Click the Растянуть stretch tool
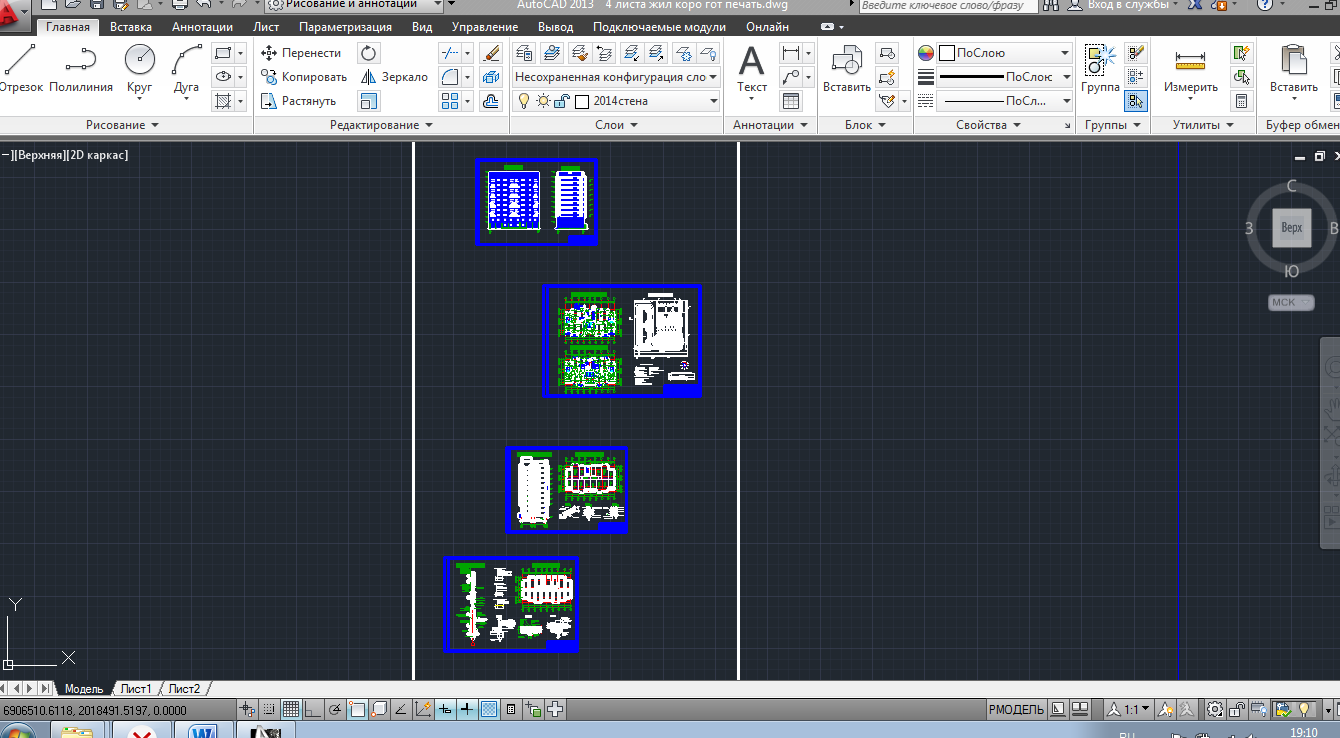The height and width of the screenshot is (738, 1340). pyautogui.click(x=299, y=101)
